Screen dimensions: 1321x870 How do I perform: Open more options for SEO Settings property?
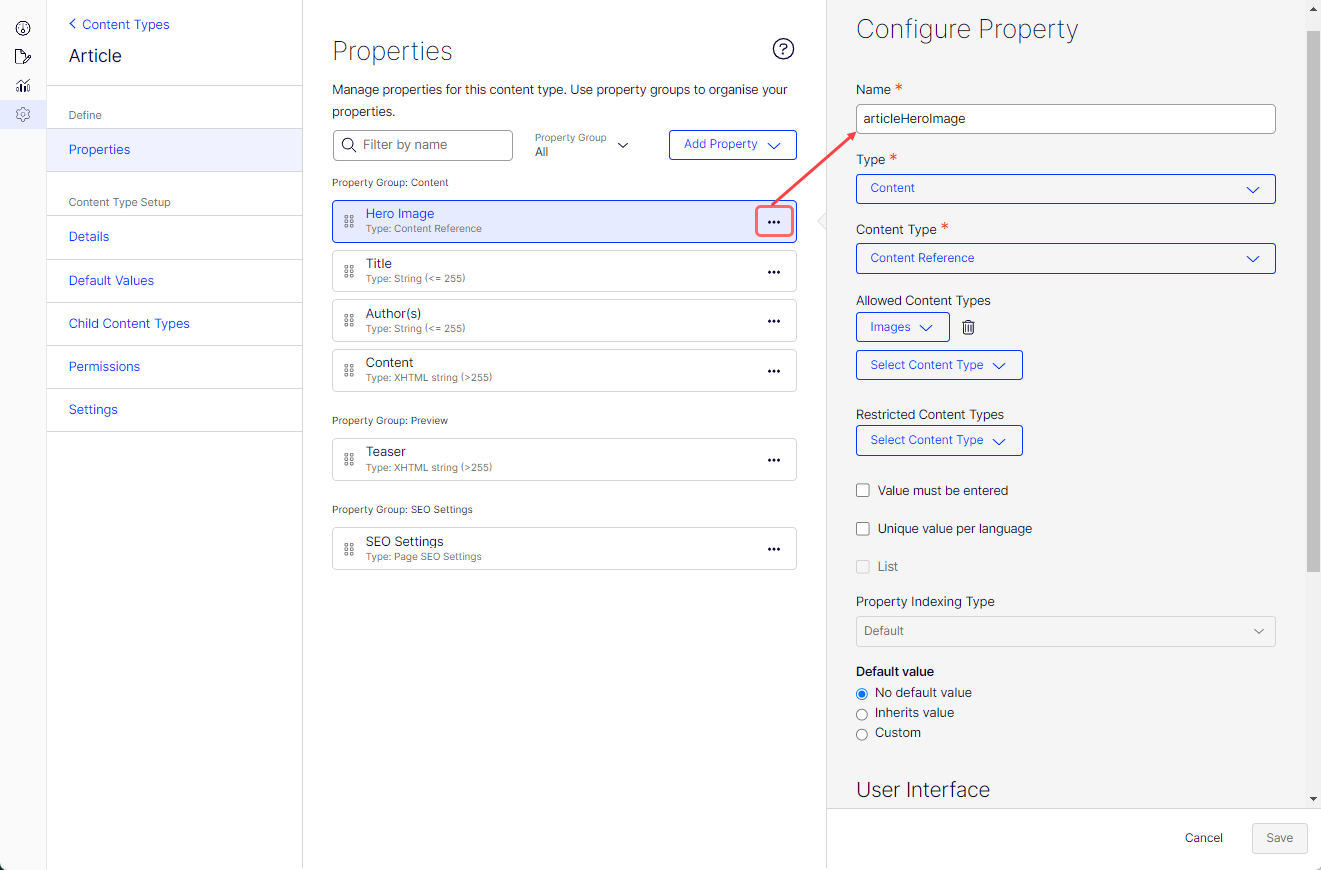click(x=774, y=549)
